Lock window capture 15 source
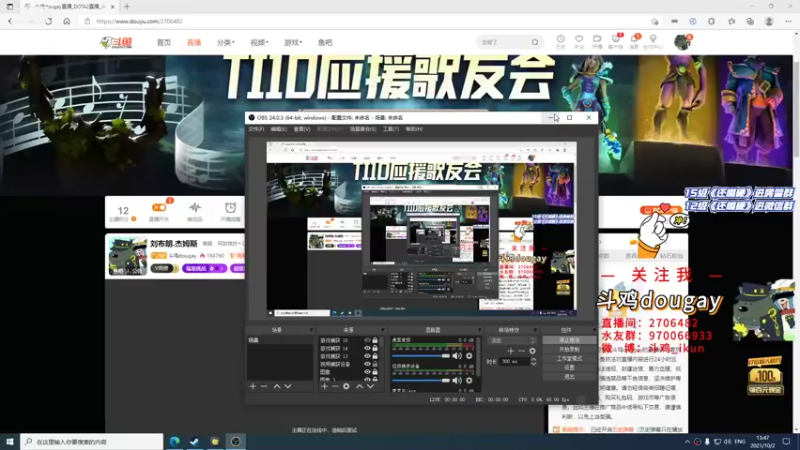800x450 pixels. click(375, 340)
